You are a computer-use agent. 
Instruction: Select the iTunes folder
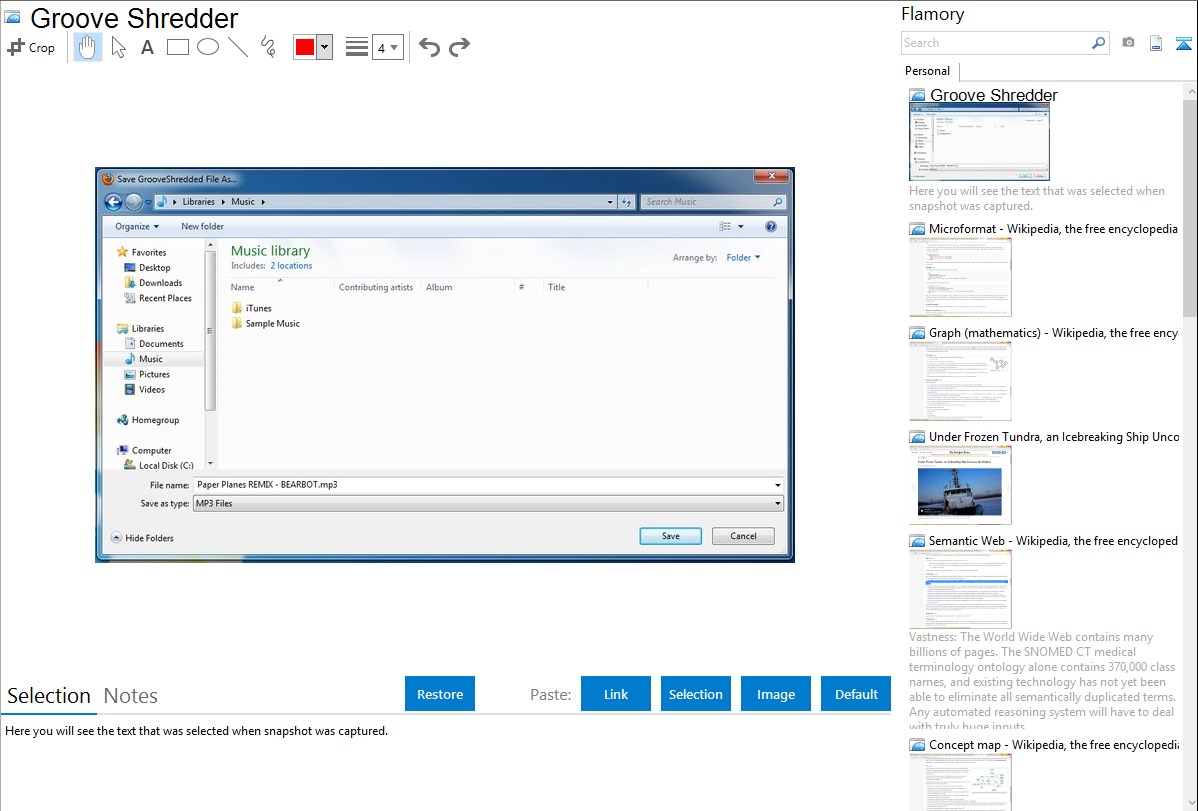pos(251,308)
